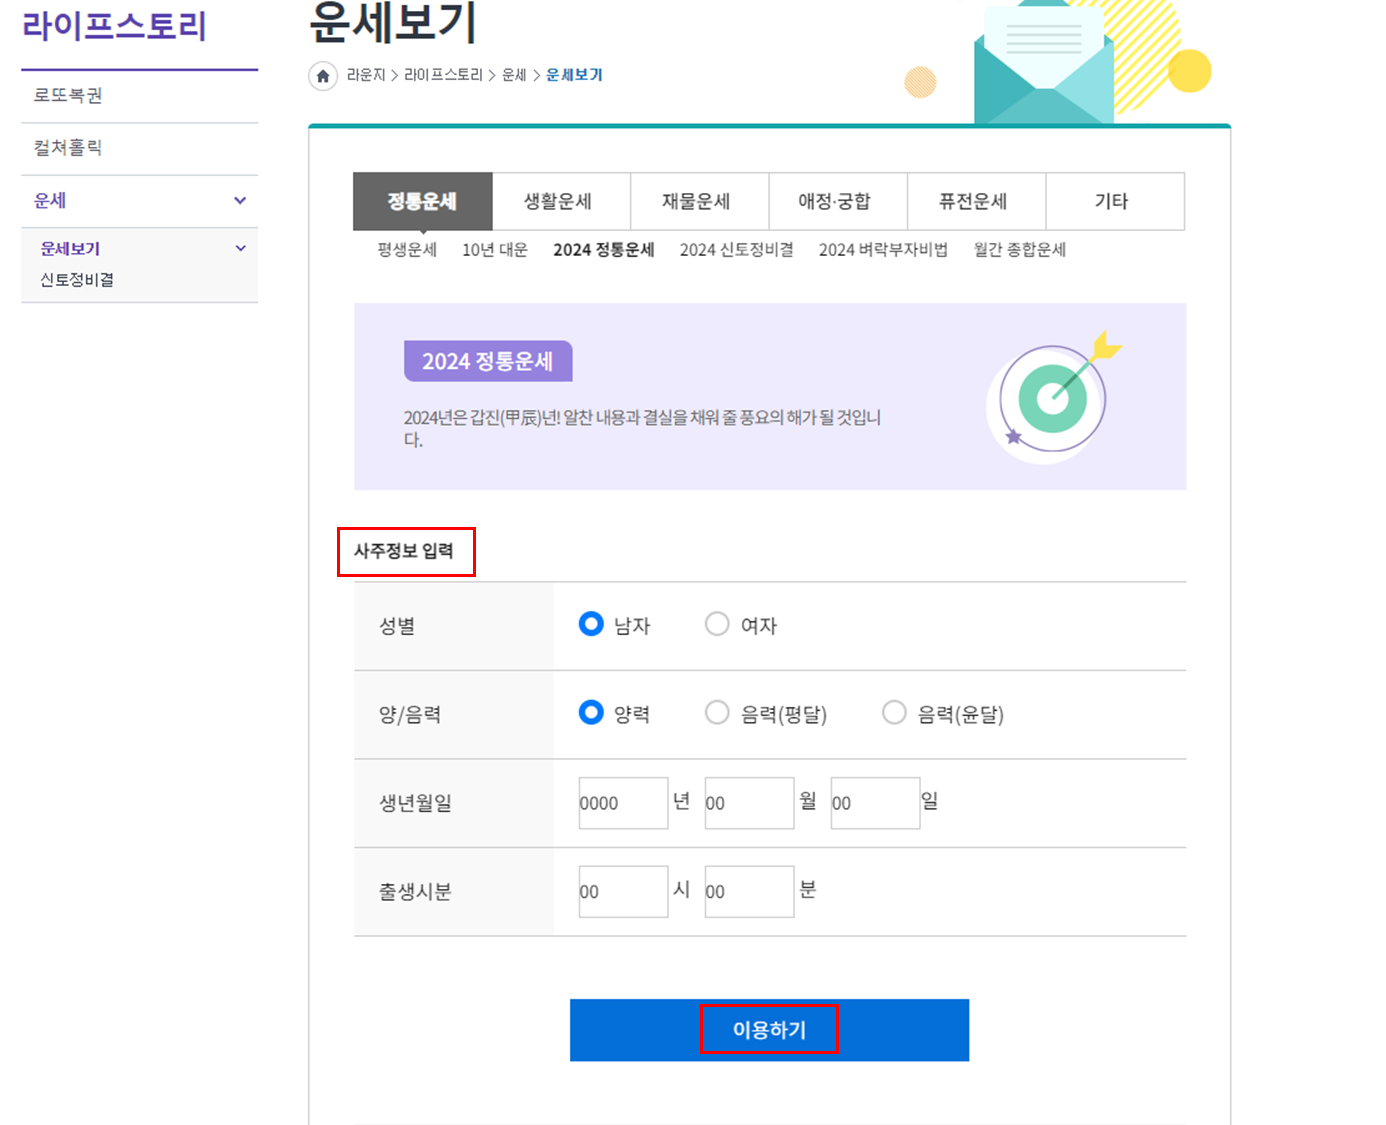1386x1125 pixels.
Task: Open the 평생운세 submenu item
Action: [x=405, y=250]
